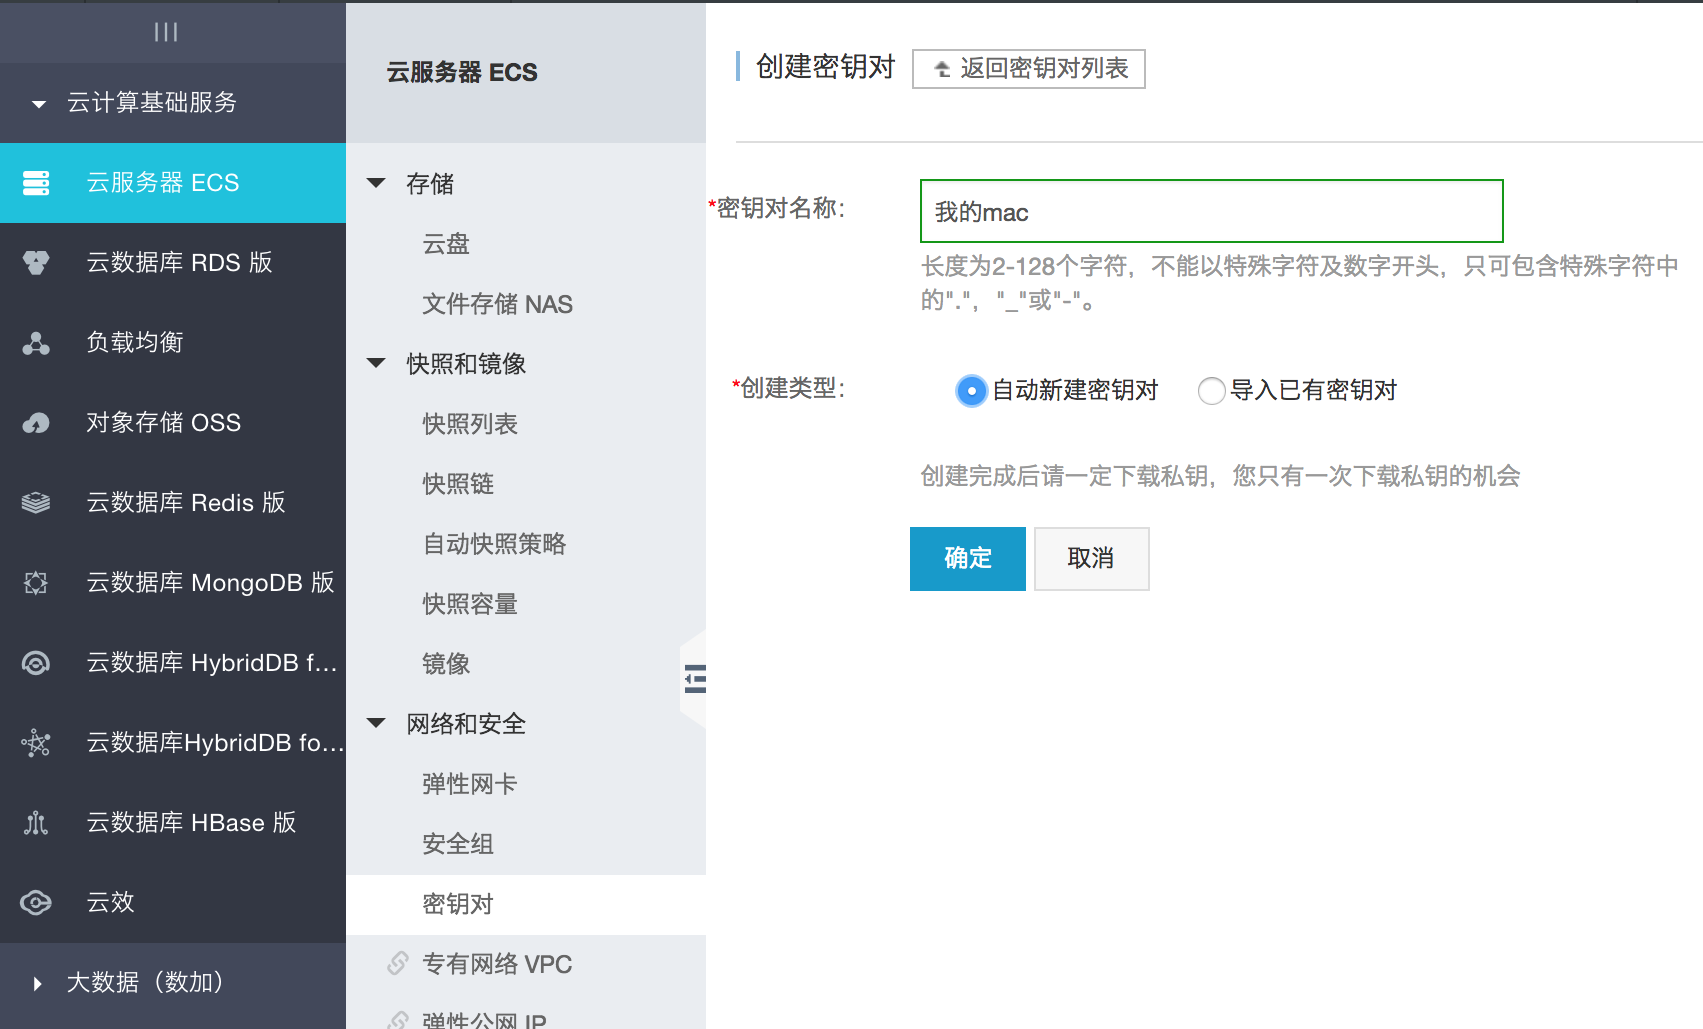
Task: Click the 云效 eye-shaped icon
Action: point(36,903)
